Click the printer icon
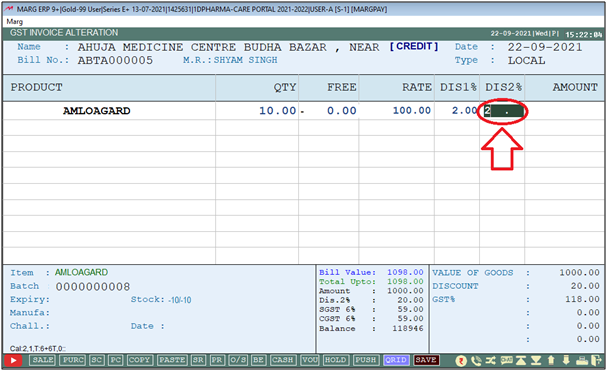 (x=582, y=361)
